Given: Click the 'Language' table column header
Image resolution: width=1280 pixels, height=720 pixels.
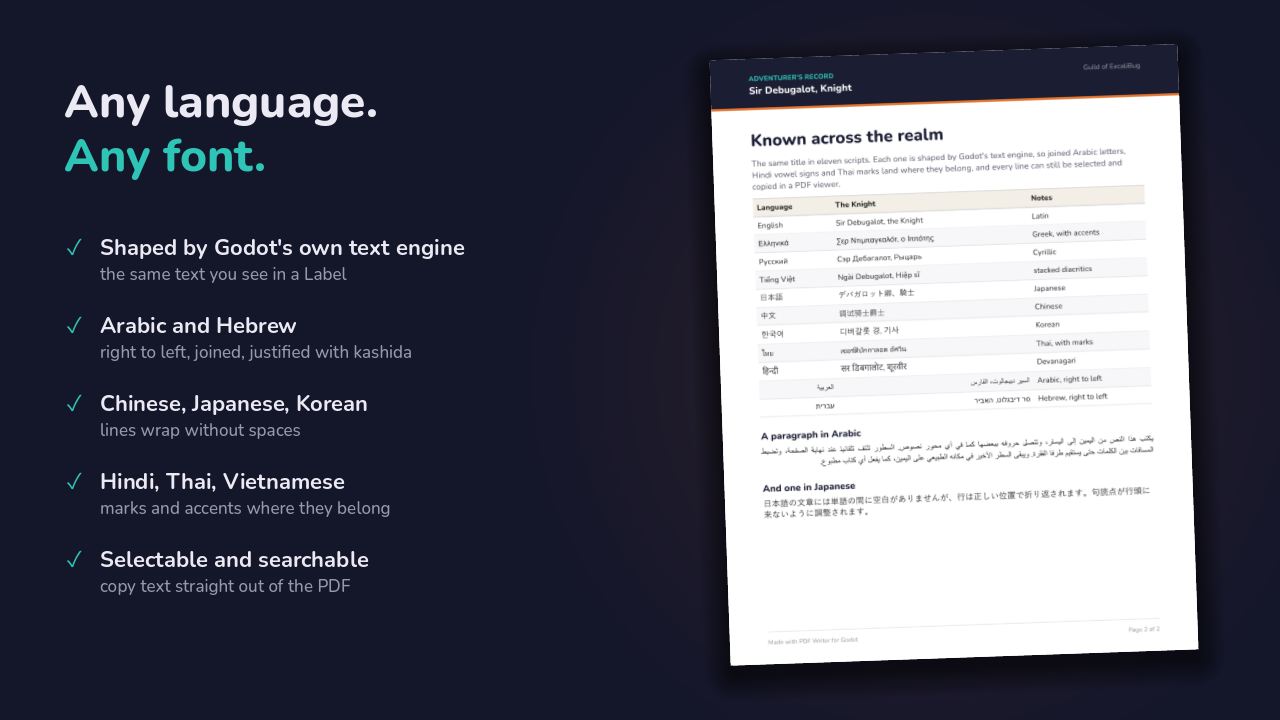Looking at the screenshot, I should tap(774, 207).
